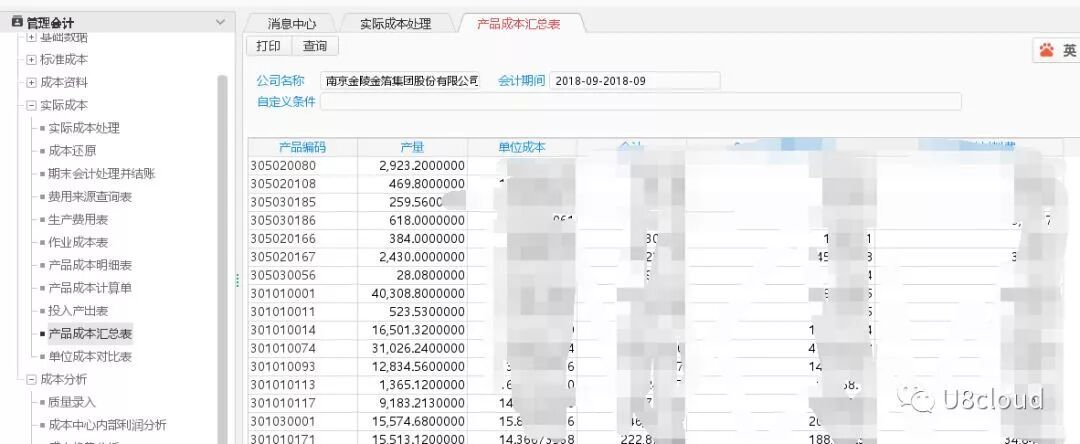Open 费用来源查询表 in the tree
Screen dimensions: 1080x444
coord(90,197)
